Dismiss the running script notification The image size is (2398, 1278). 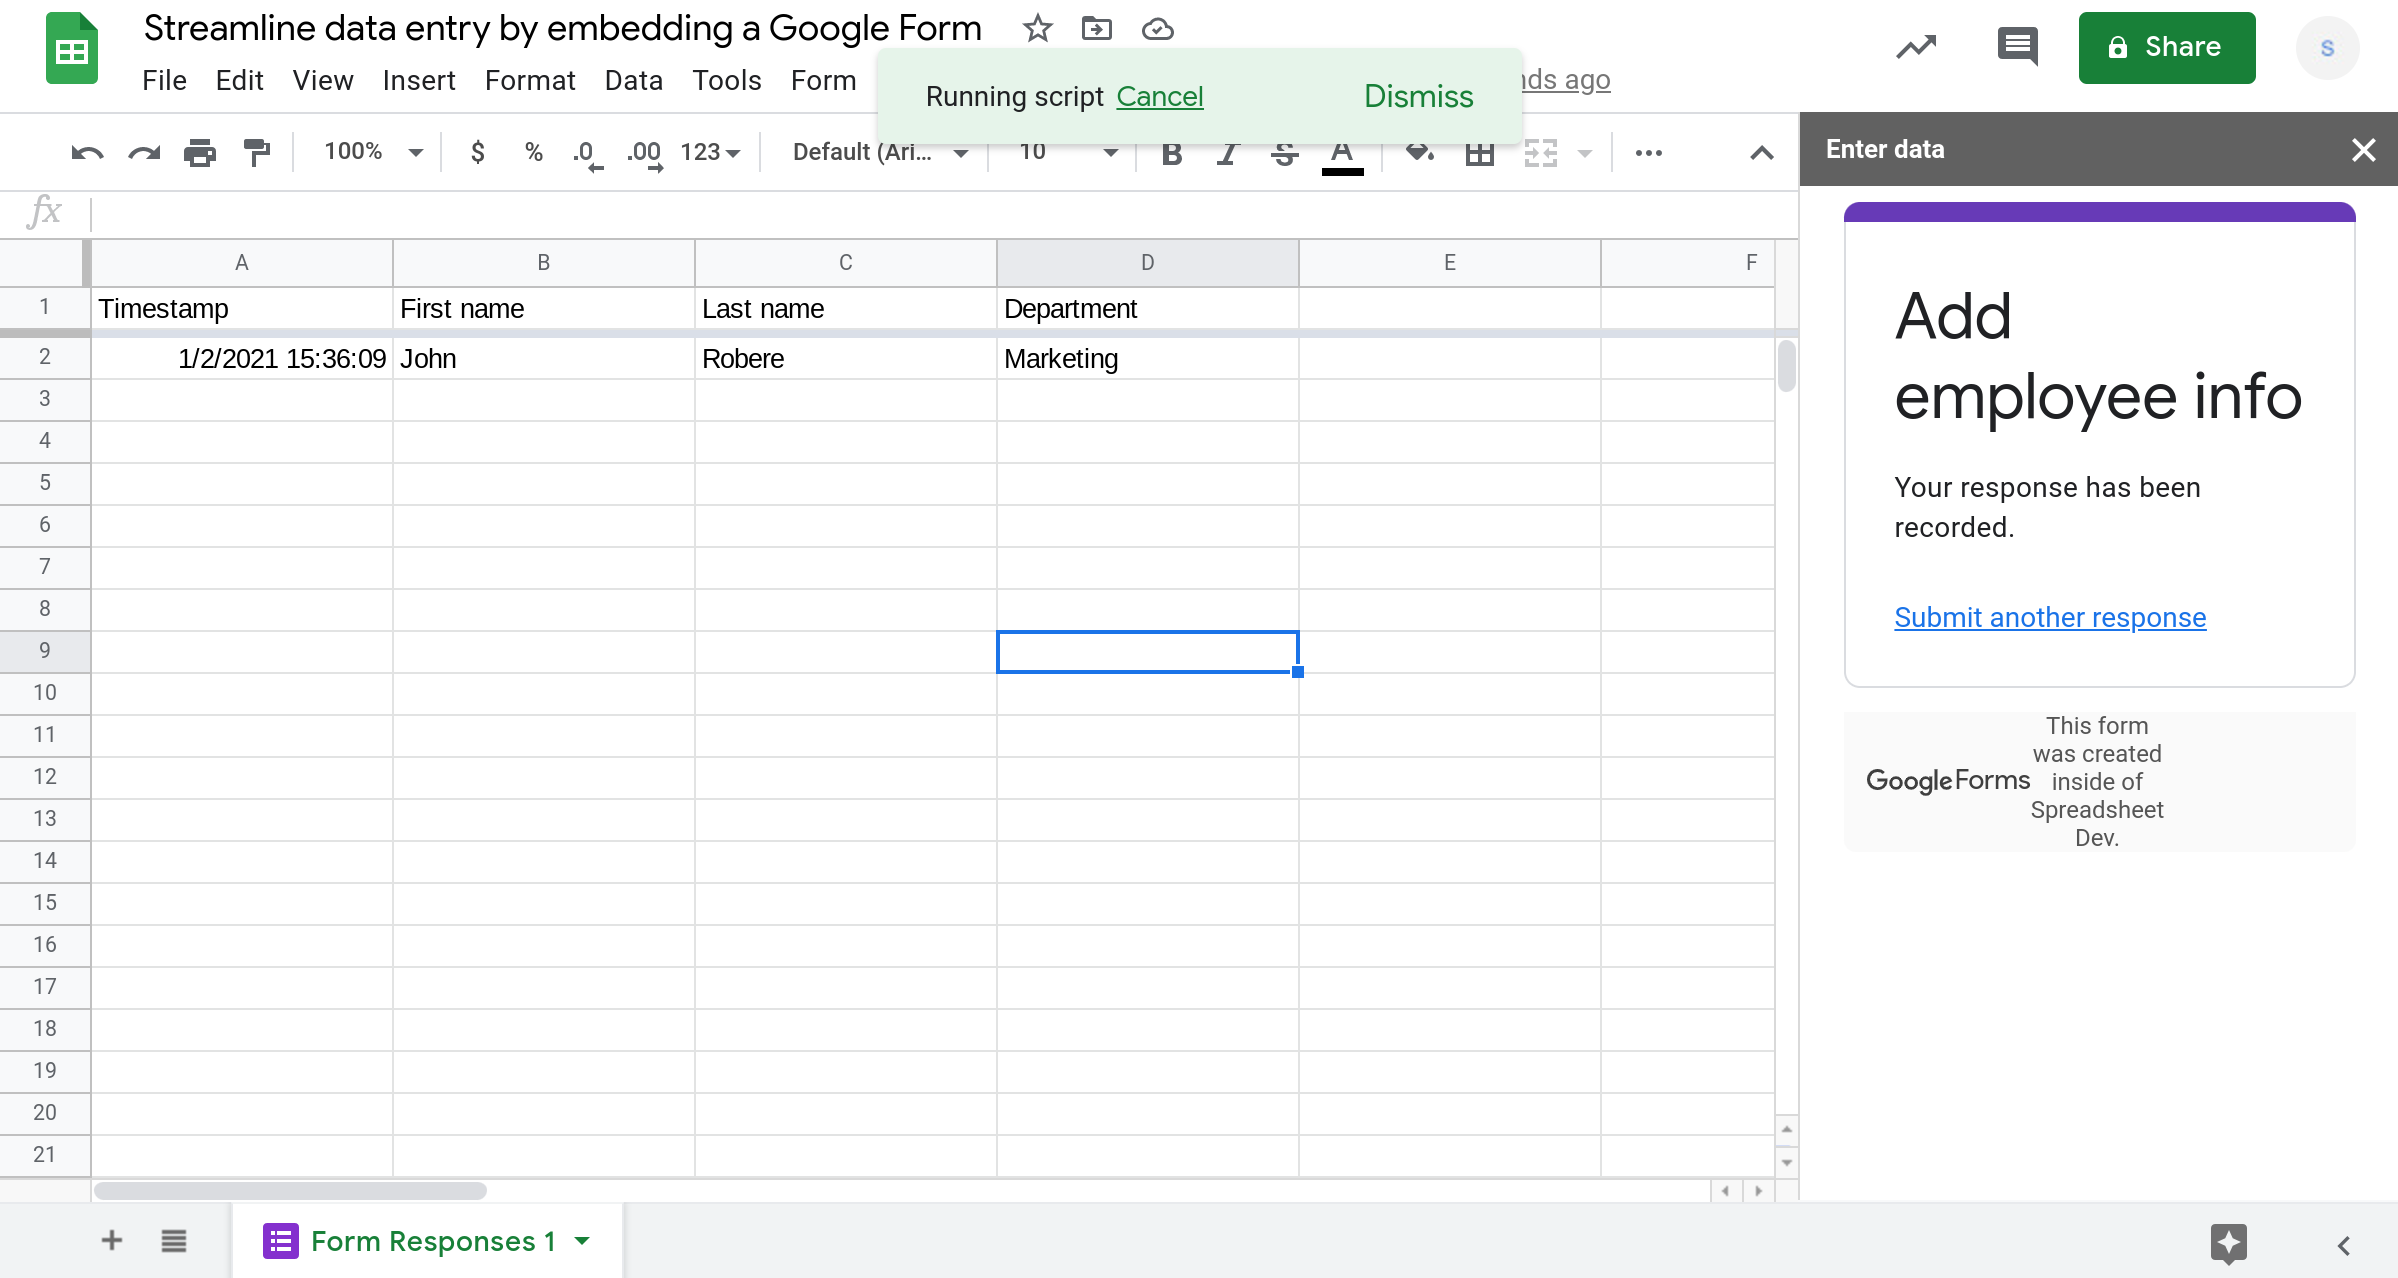click(1418, 95)
